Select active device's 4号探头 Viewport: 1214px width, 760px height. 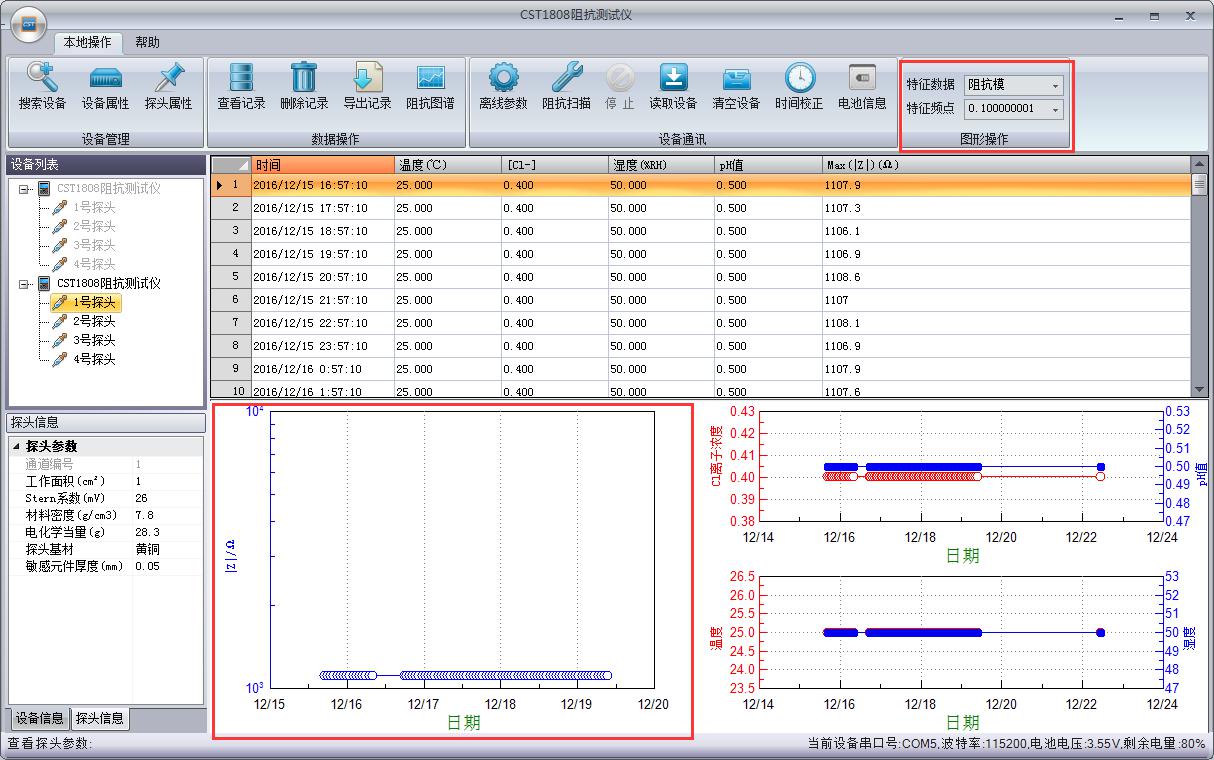[86, 359]
